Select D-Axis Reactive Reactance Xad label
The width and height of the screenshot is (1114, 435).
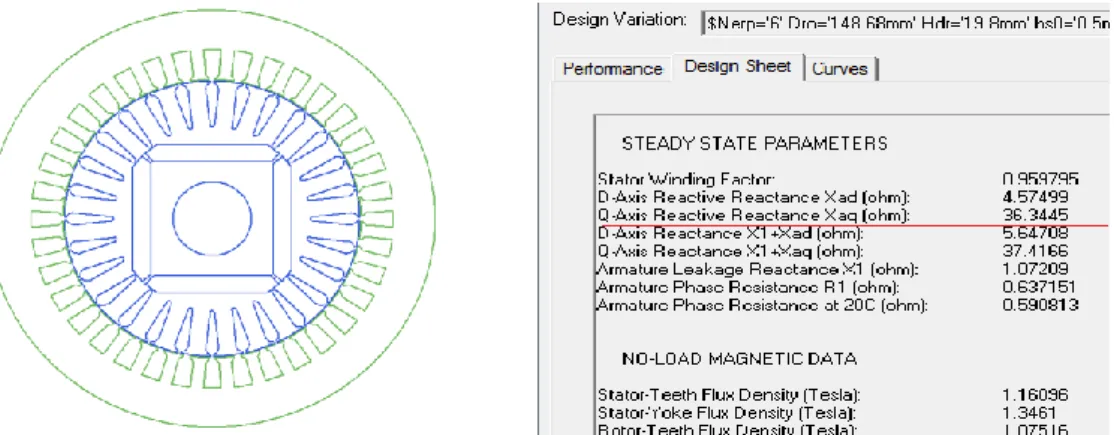[x=754, y=197]
